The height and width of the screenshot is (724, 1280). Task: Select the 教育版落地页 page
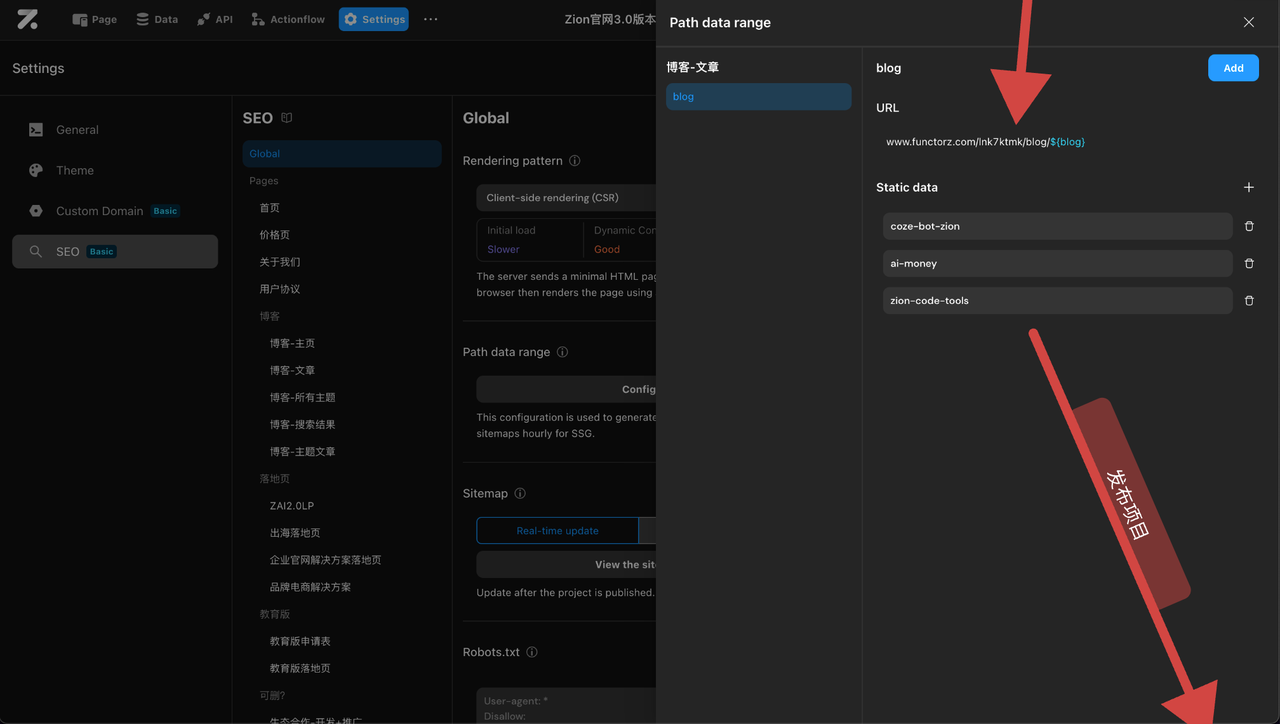[300, 668]
